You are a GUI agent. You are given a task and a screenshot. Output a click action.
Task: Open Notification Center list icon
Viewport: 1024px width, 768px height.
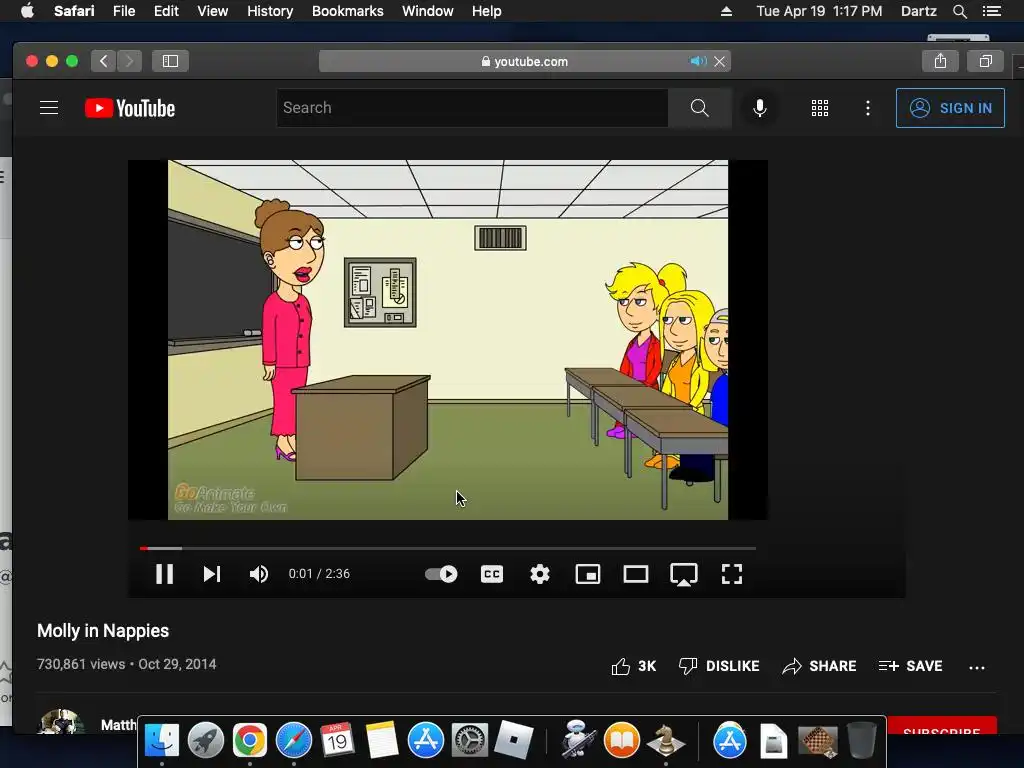(x=991, y=11)
